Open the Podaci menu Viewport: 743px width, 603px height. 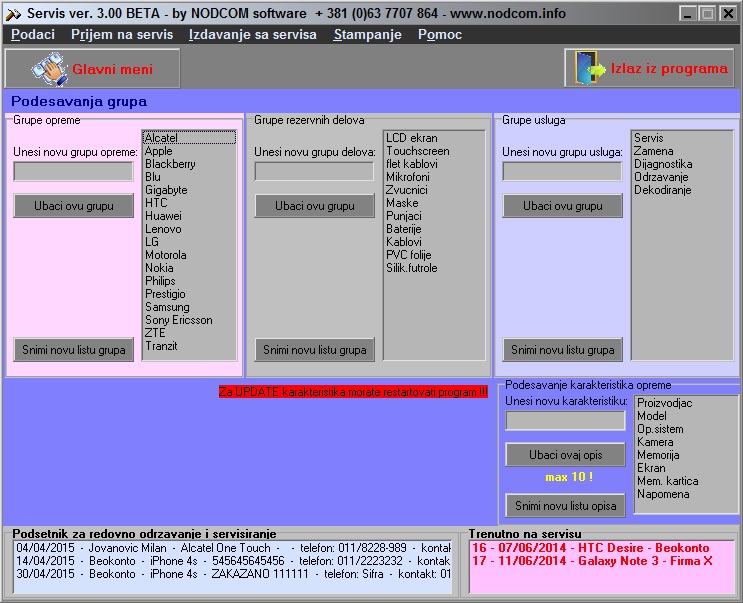(x=33, y=35)
